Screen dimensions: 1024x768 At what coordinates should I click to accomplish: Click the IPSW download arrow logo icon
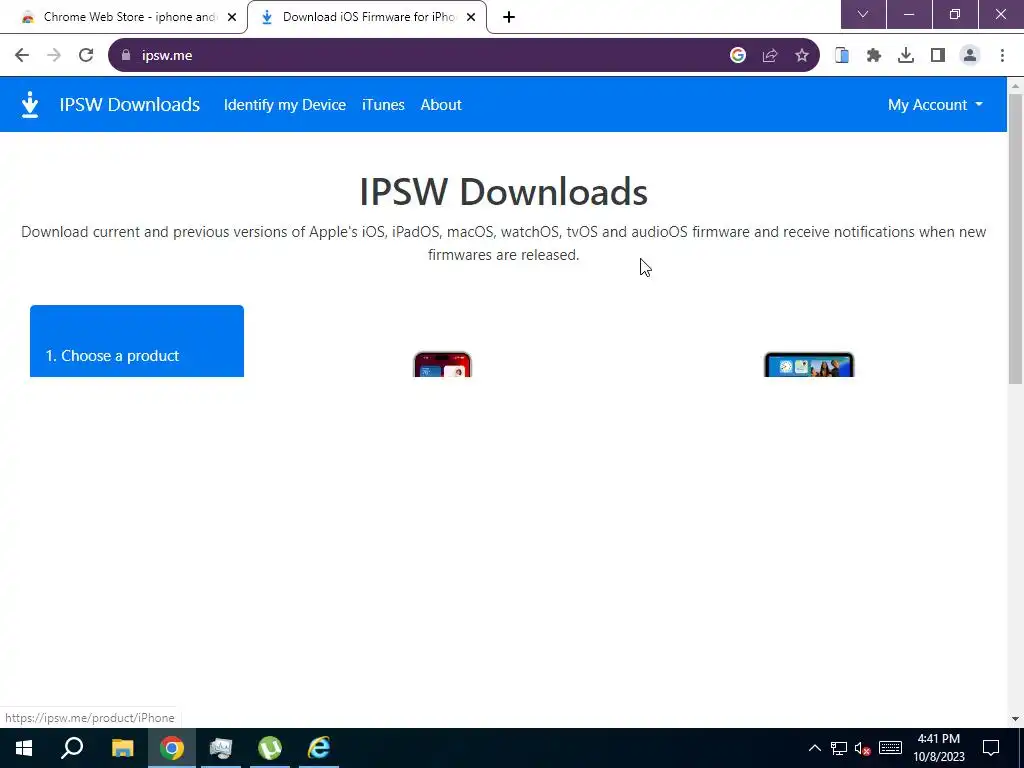[30, 104]
